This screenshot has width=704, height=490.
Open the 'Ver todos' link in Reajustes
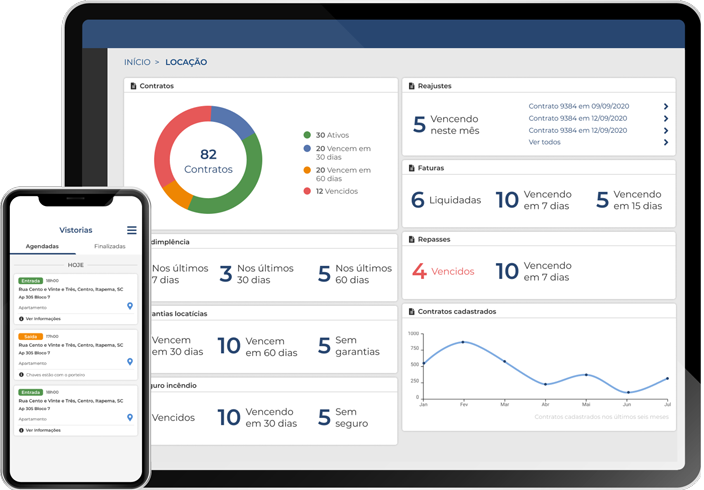click(545, 142)
